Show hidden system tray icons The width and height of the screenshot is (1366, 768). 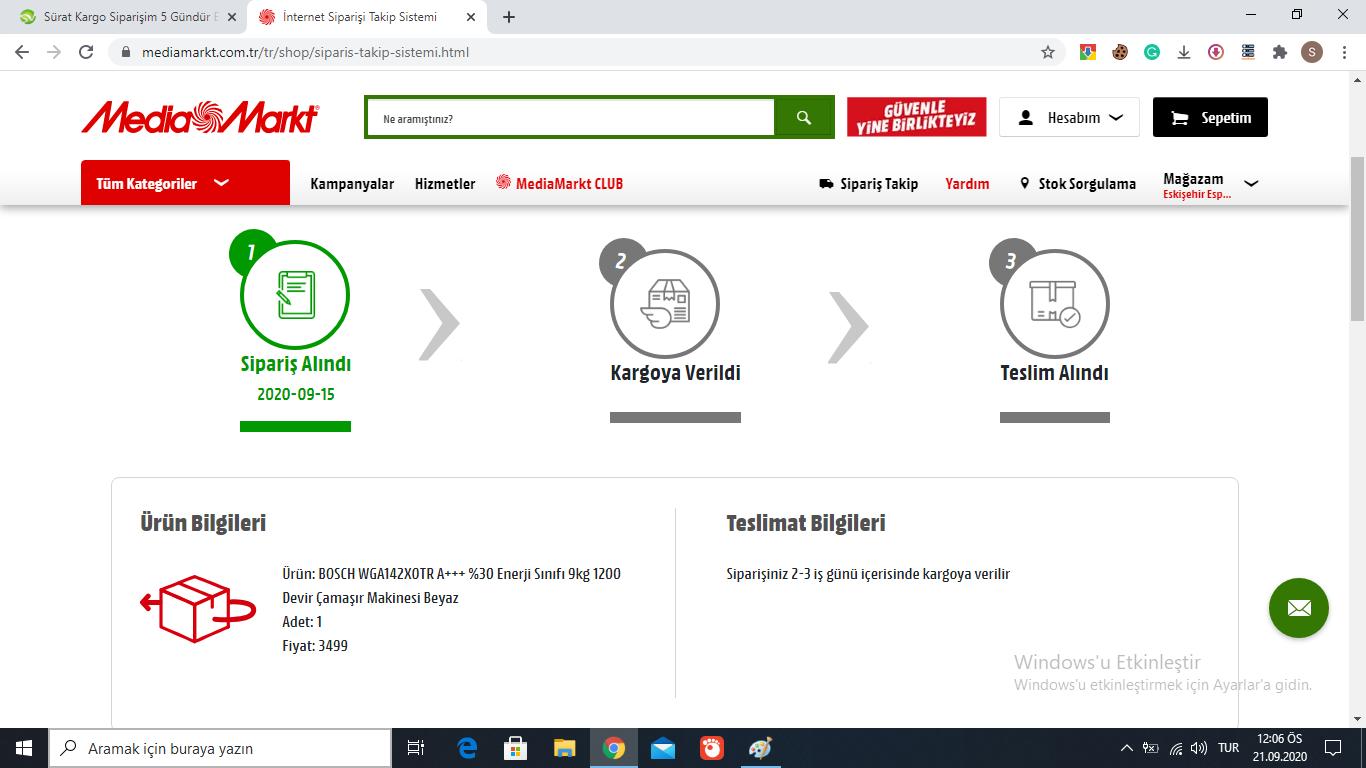[x=1127, y=748]
